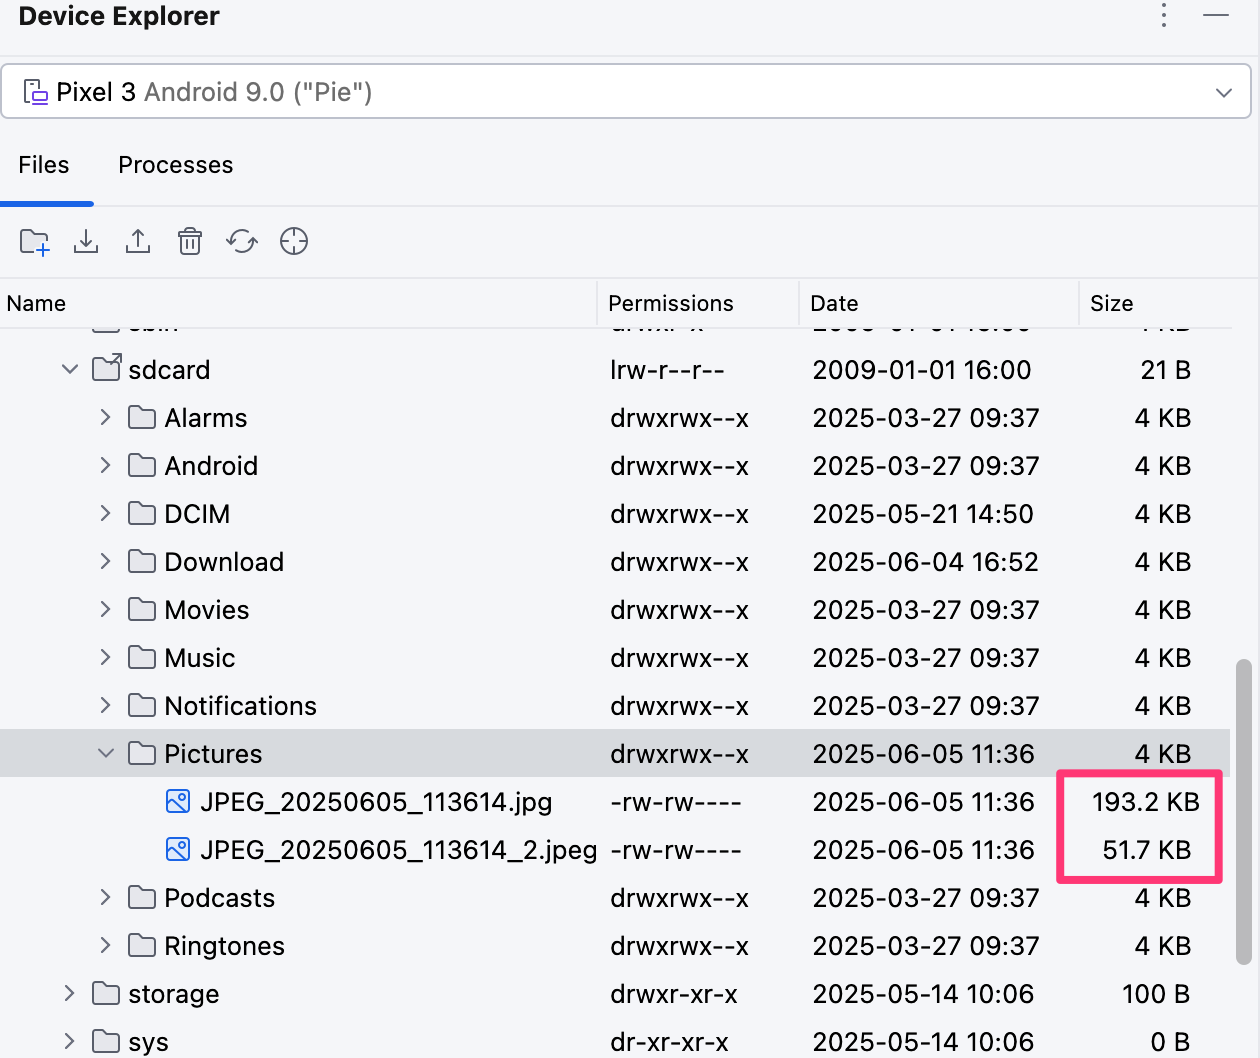
Task: Collapse the Pictures folder
Action: 106,754
